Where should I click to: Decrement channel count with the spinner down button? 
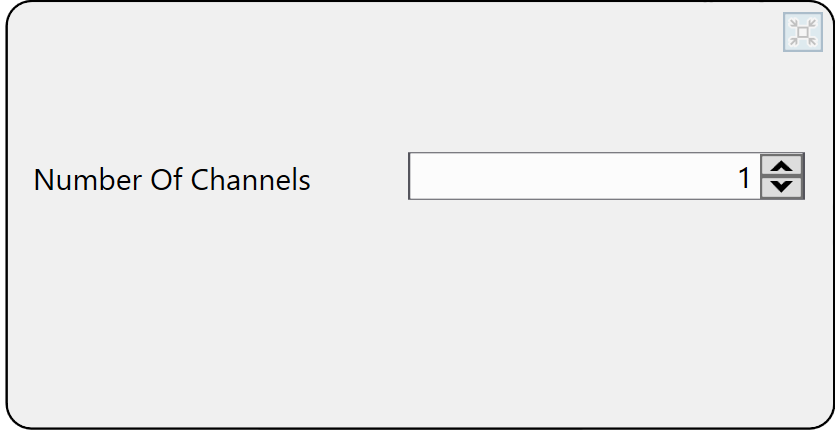coord(782,187)
